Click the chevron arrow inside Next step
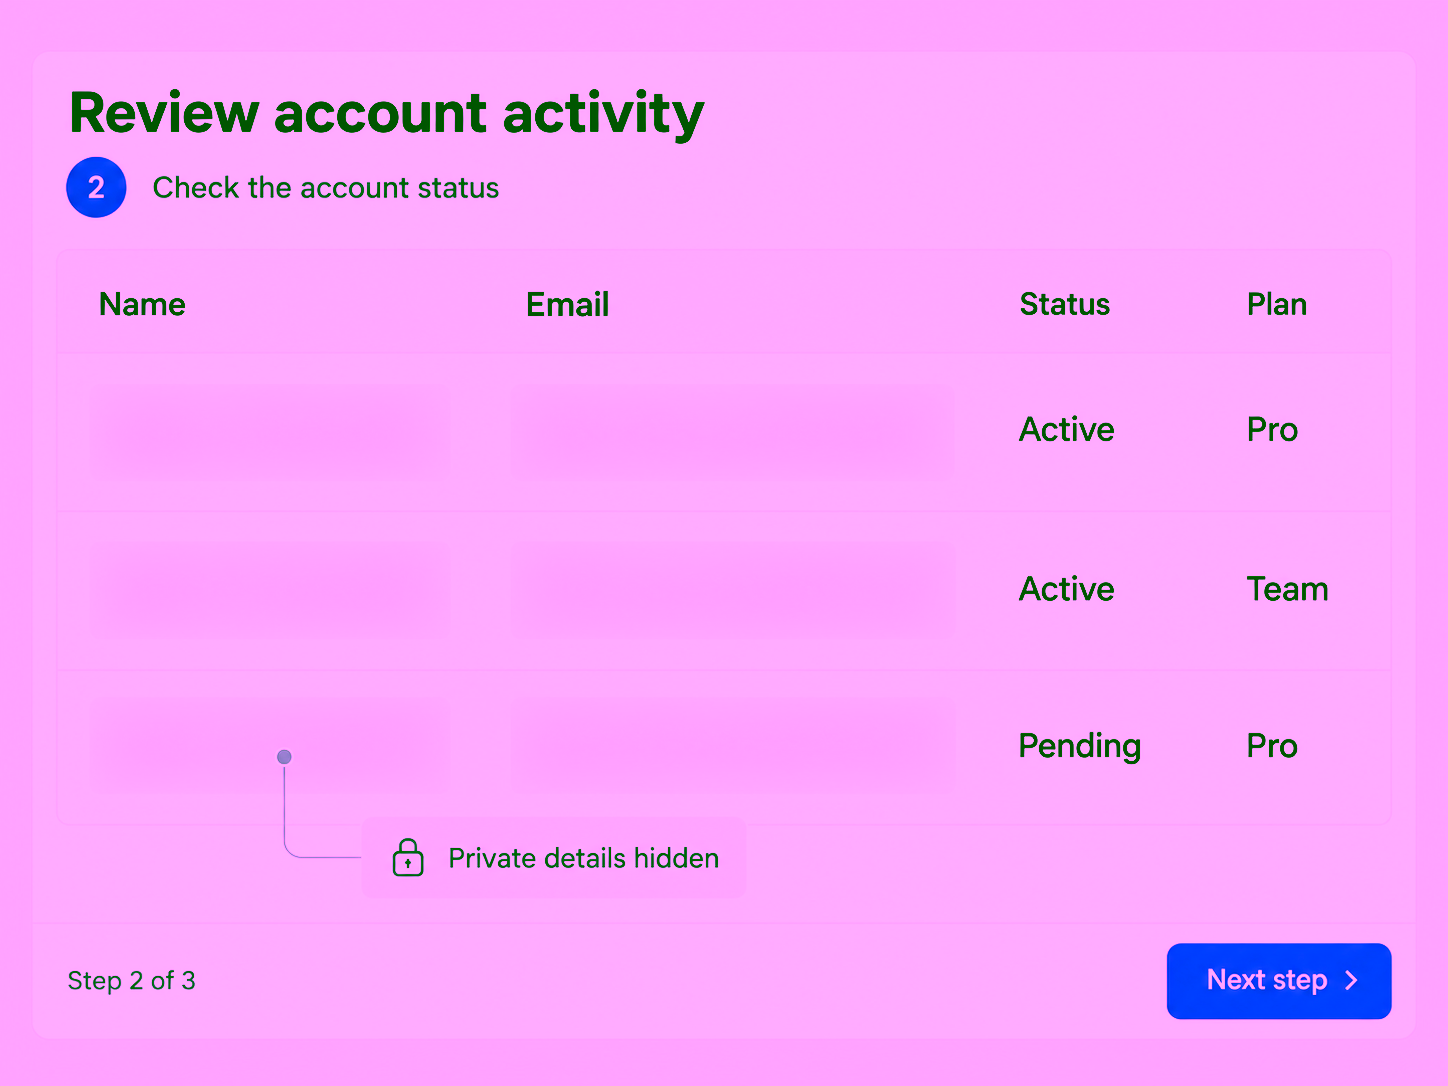 pyautogui.click(x=1352, y=980)
